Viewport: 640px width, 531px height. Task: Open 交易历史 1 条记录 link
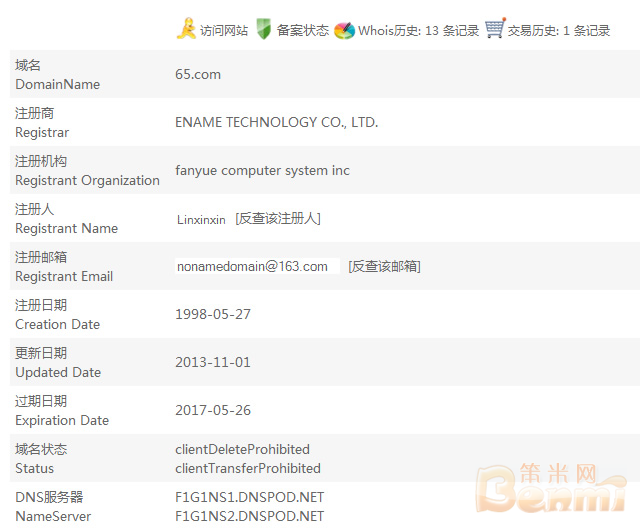[x=559, y=31]
